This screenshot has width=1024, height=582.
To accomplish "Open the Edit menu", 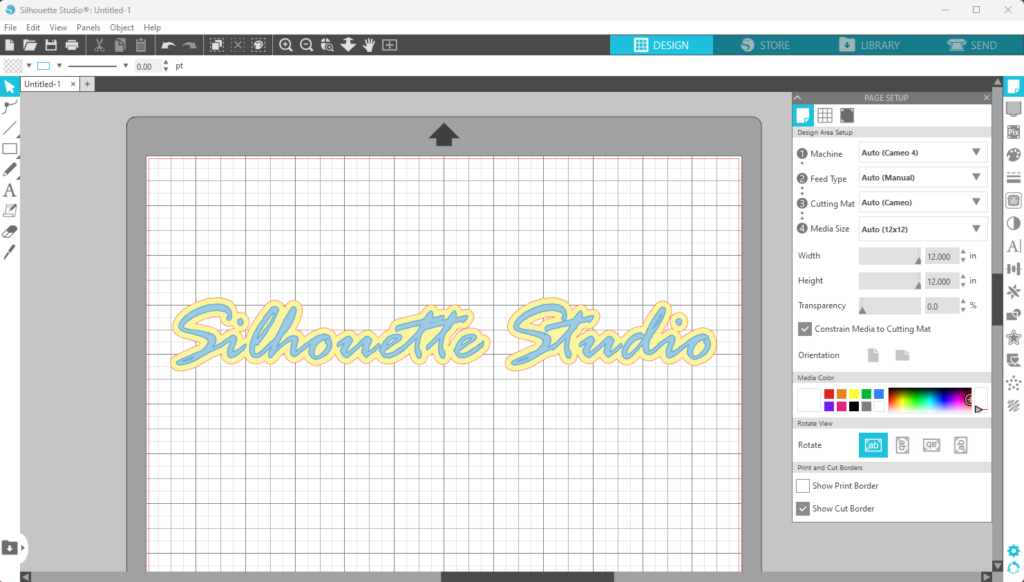I will click(x=33, y=27).
